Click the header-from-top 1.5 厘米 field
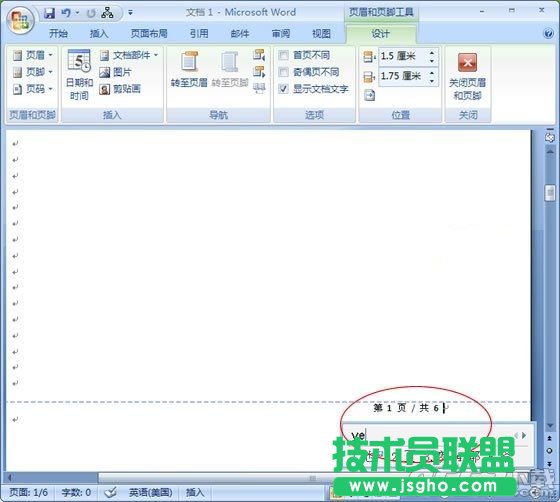 click(x=402, y=56)
